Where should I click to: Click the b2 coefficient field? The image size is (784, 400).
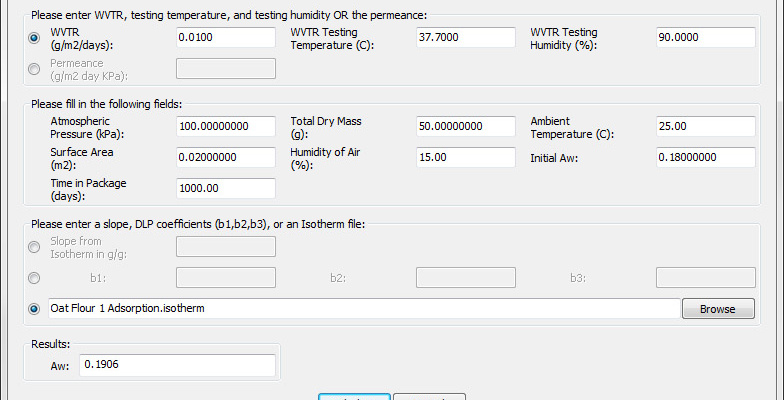pos(466,278)
